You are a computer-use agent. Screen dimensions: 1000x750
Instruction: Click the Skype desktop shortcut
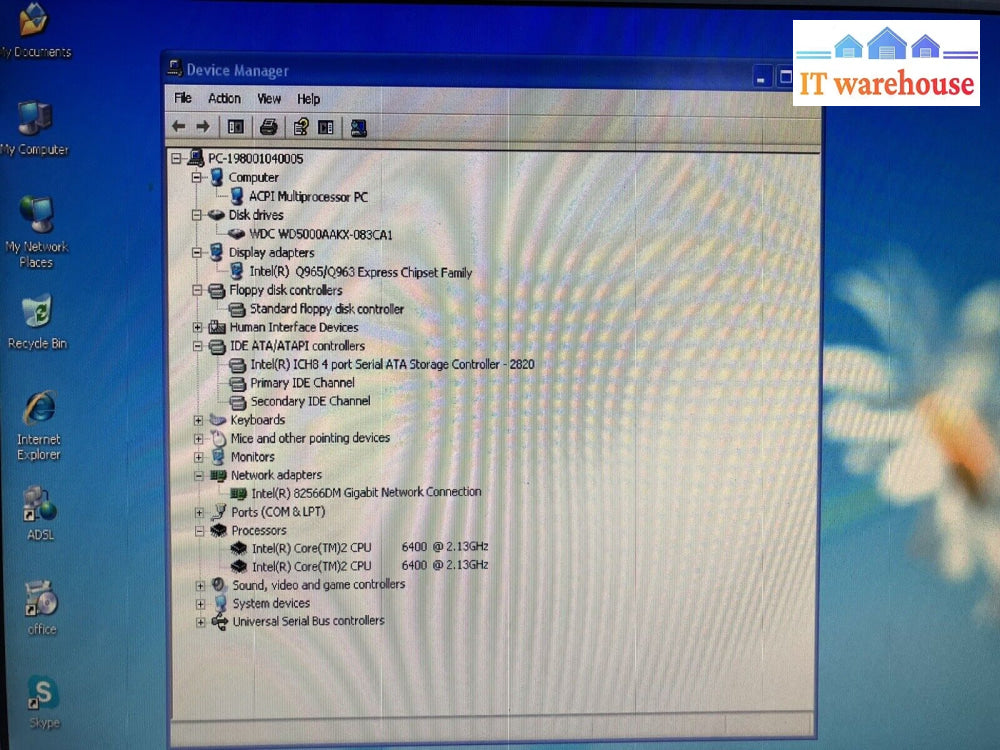(x=43, y=701)
